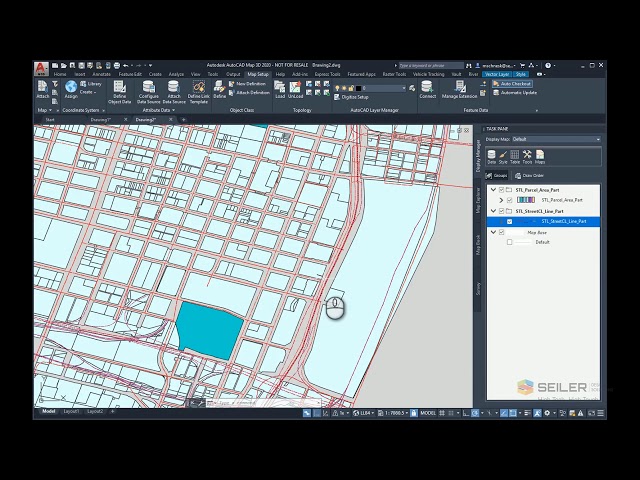The width and height of the screenshot is (640, 480).
Task: Open the LL84 coordinate system dropdown in status bar
Action: coord(364,413)
